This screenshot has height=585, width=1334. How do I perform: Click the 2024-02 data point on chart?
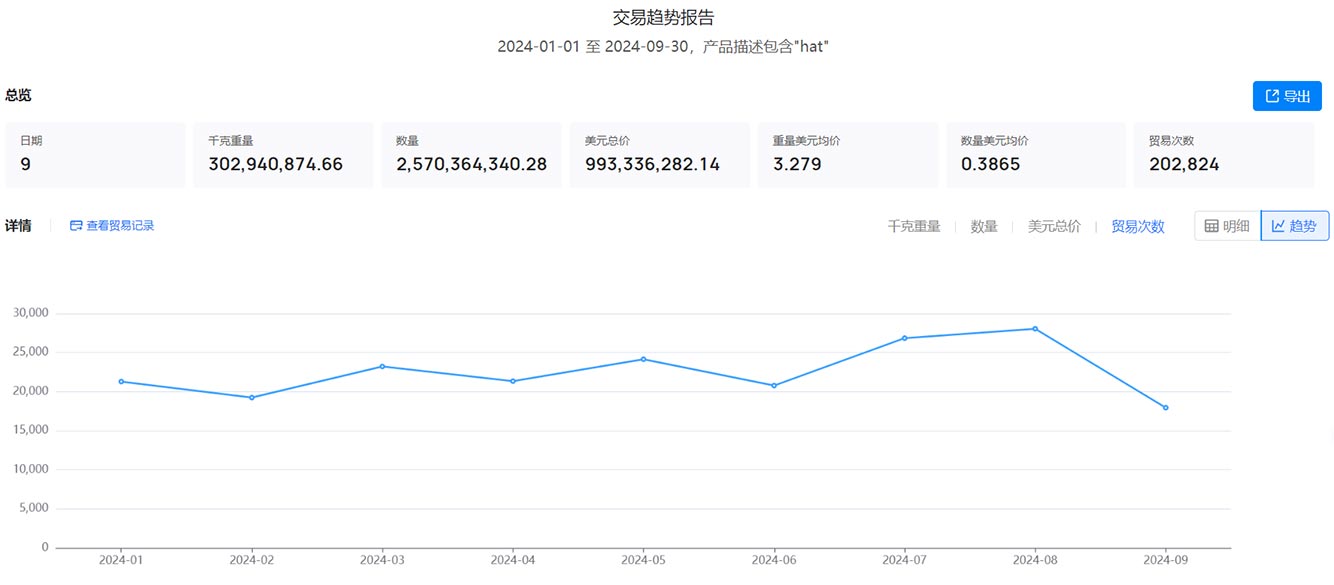pos(251,397)
